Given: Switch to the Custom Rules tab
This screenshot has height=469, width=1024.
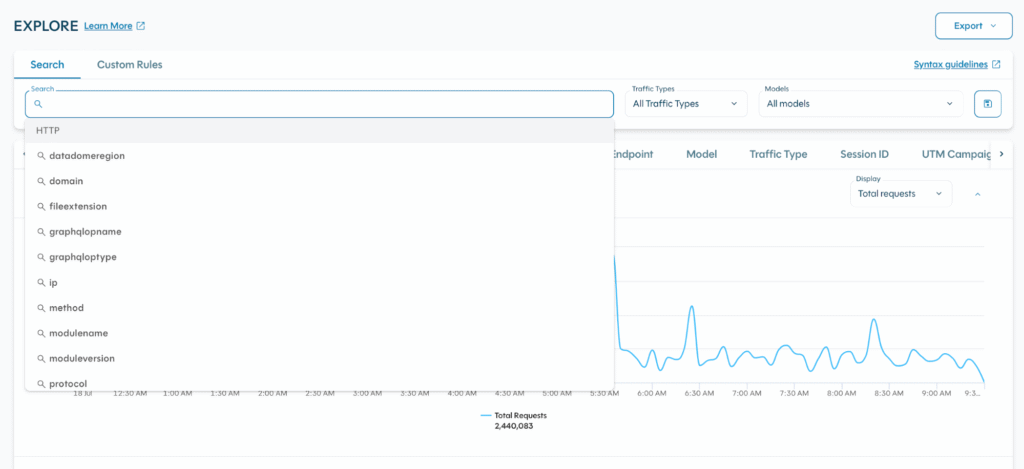Looking at the screenshot, I should click(130, 65).
